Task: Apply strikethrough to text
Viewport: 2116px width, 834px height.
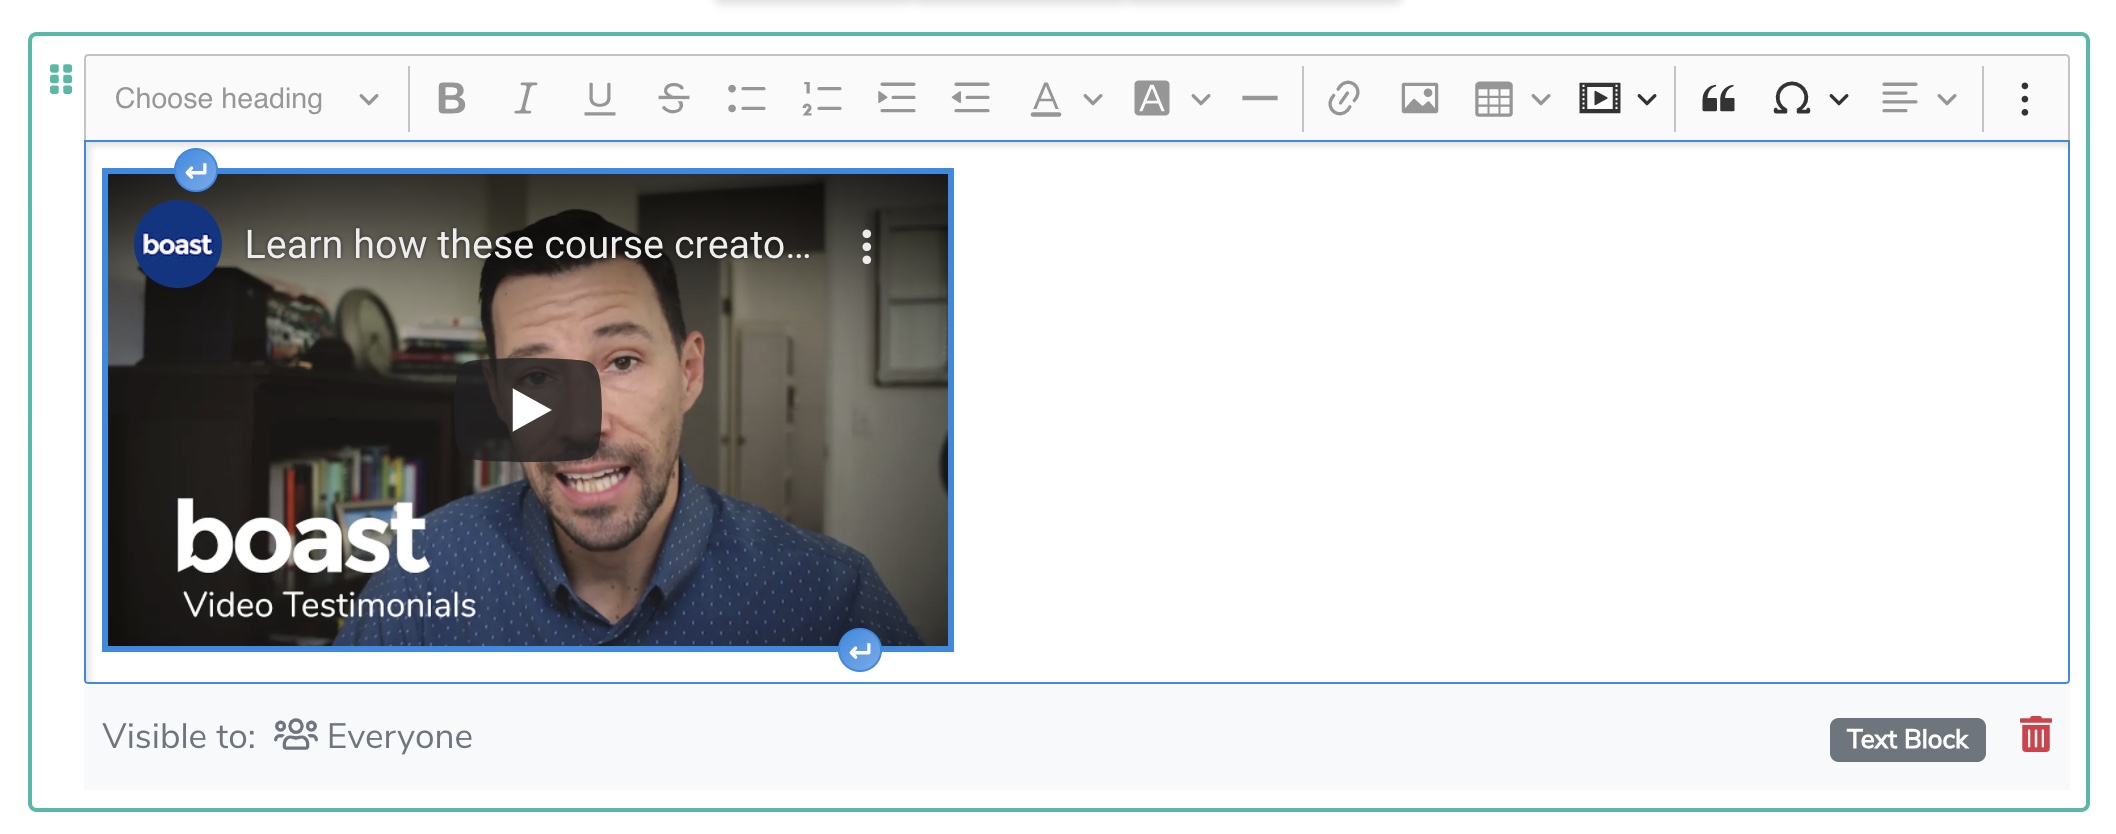Action: point(673,99)
